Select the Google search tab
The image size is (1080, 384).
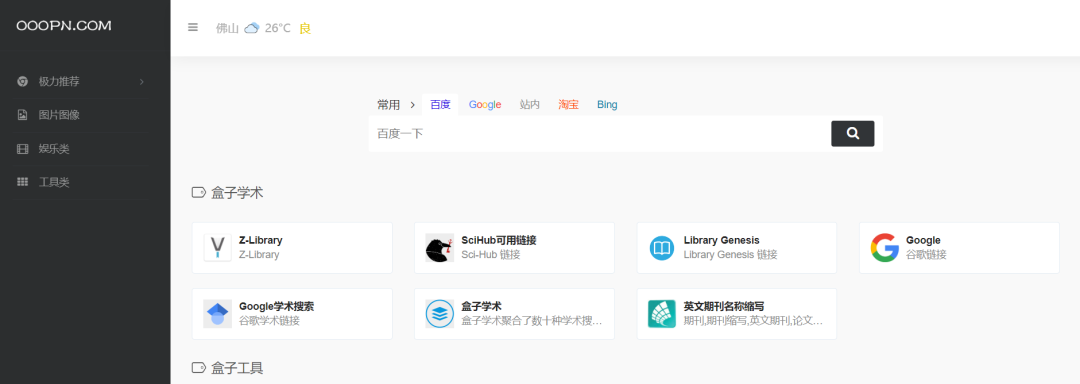point(485,105)
